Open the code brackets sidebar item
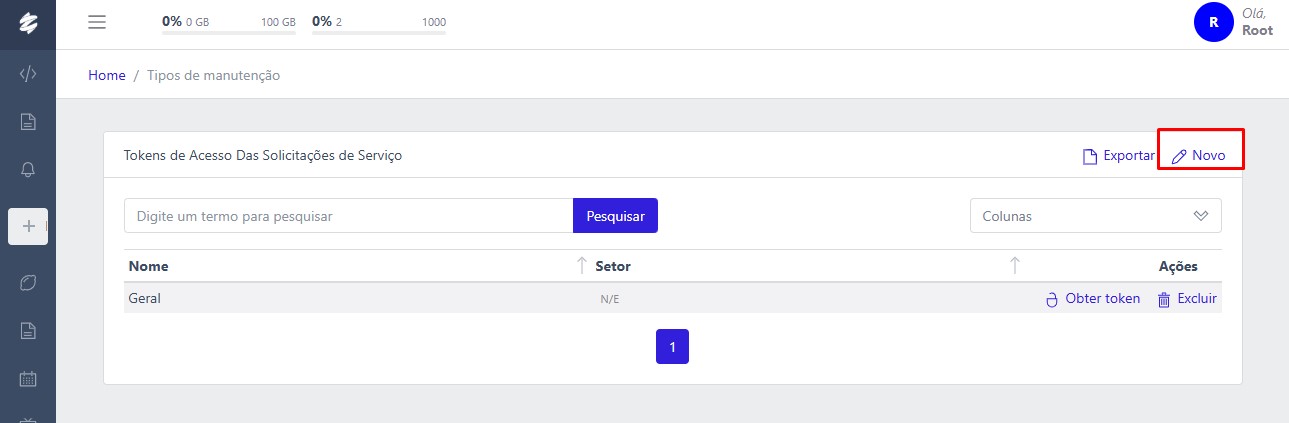 coord(28,73)
